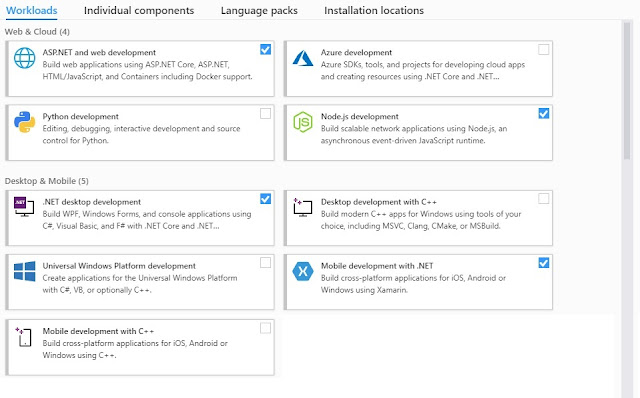Check Mobile development with C++ workload

click(265, 328)
